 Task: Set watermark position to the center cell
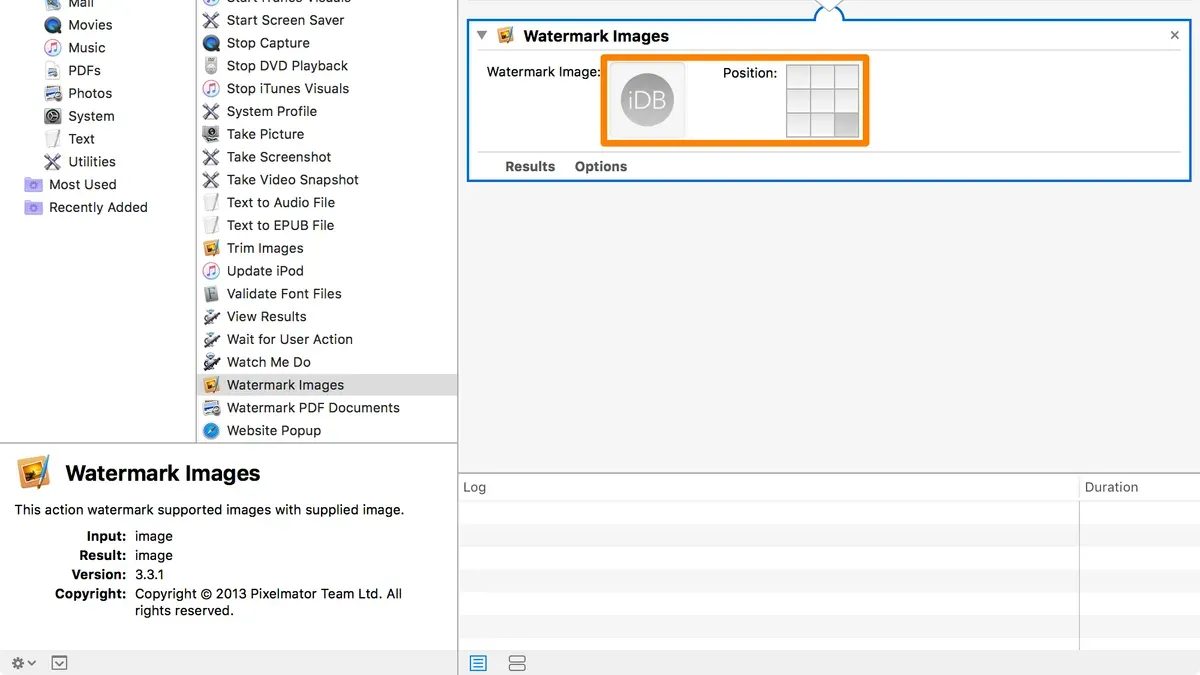click(822, 101)
